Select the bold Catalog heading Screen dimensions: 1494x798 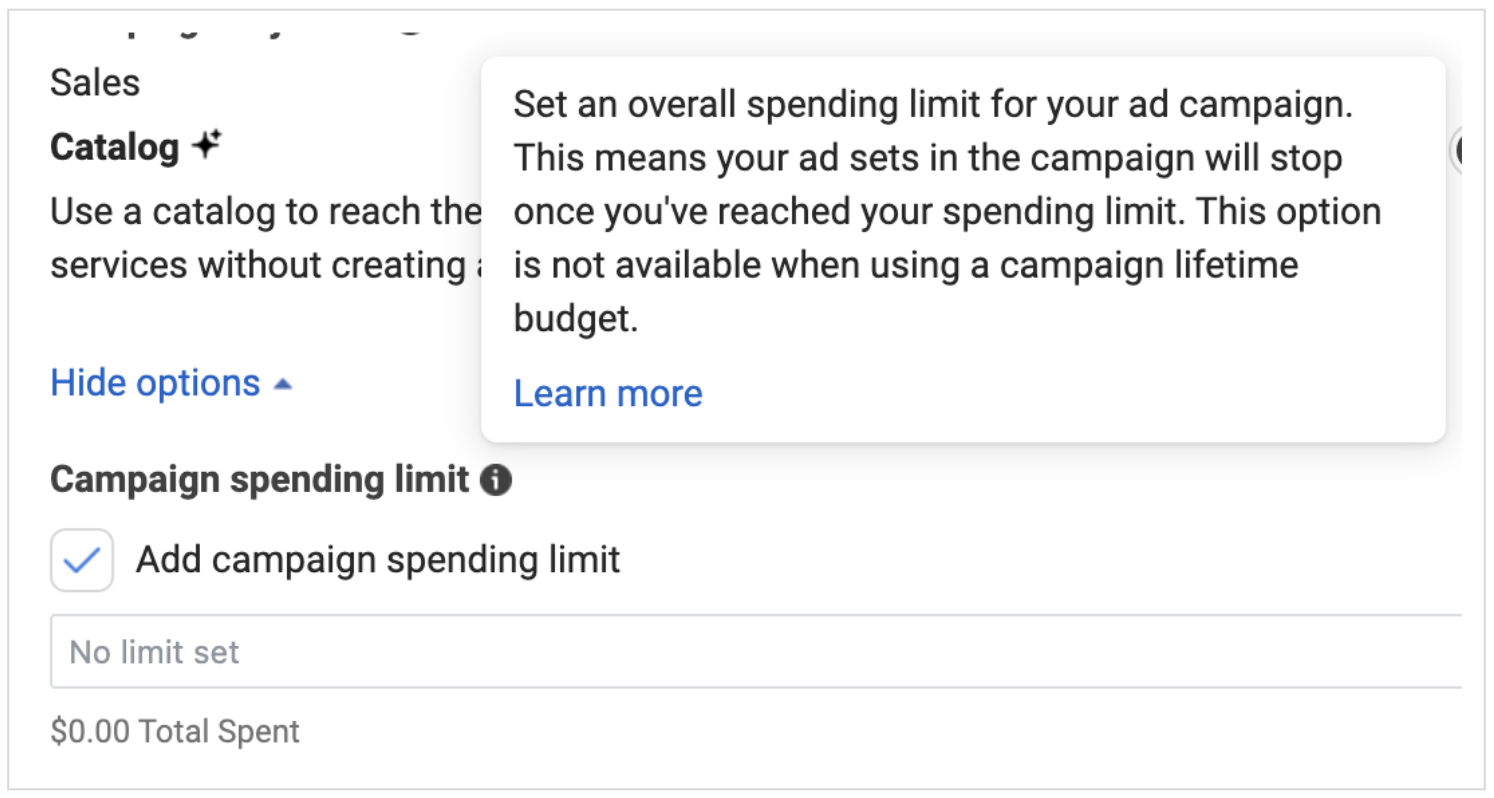(114, 148)
